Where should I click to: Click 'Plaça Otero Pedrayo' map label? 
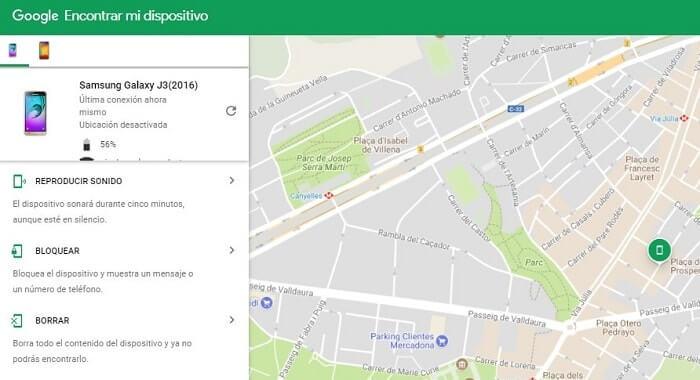click(x=618, y=328)
